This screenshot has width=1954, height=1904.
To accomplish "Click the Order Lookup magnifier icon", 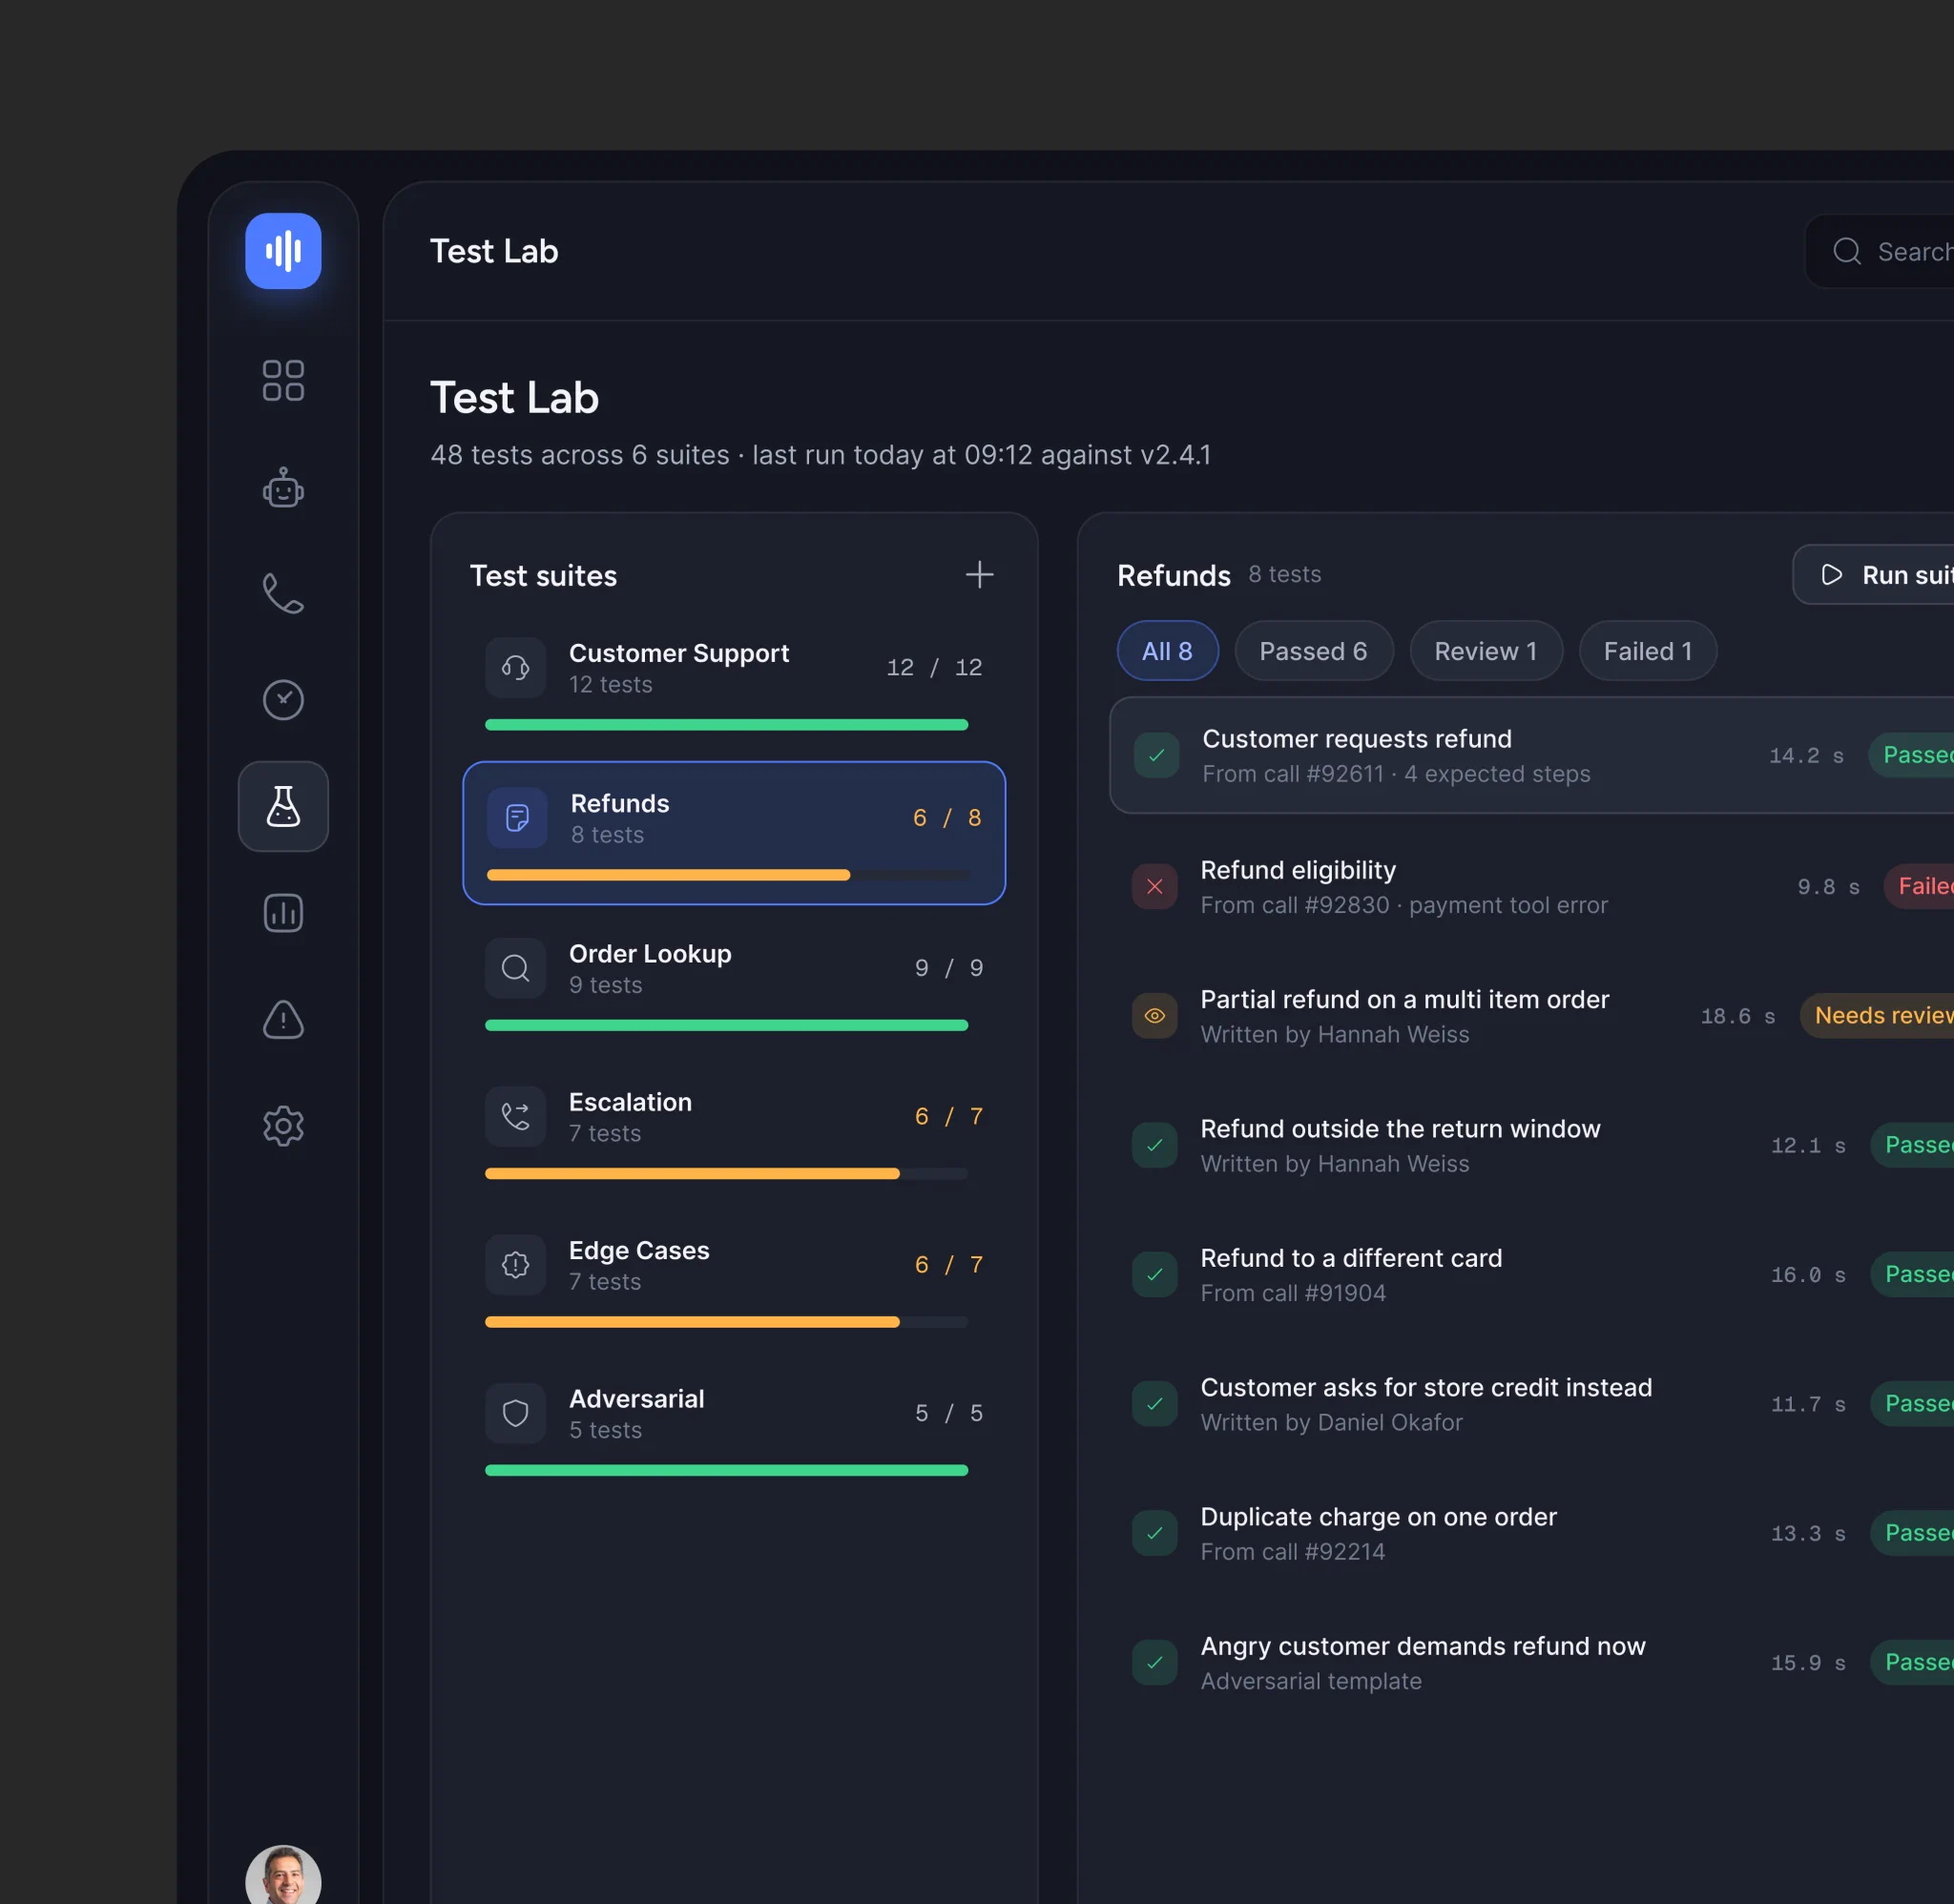I will click(516, 968).
